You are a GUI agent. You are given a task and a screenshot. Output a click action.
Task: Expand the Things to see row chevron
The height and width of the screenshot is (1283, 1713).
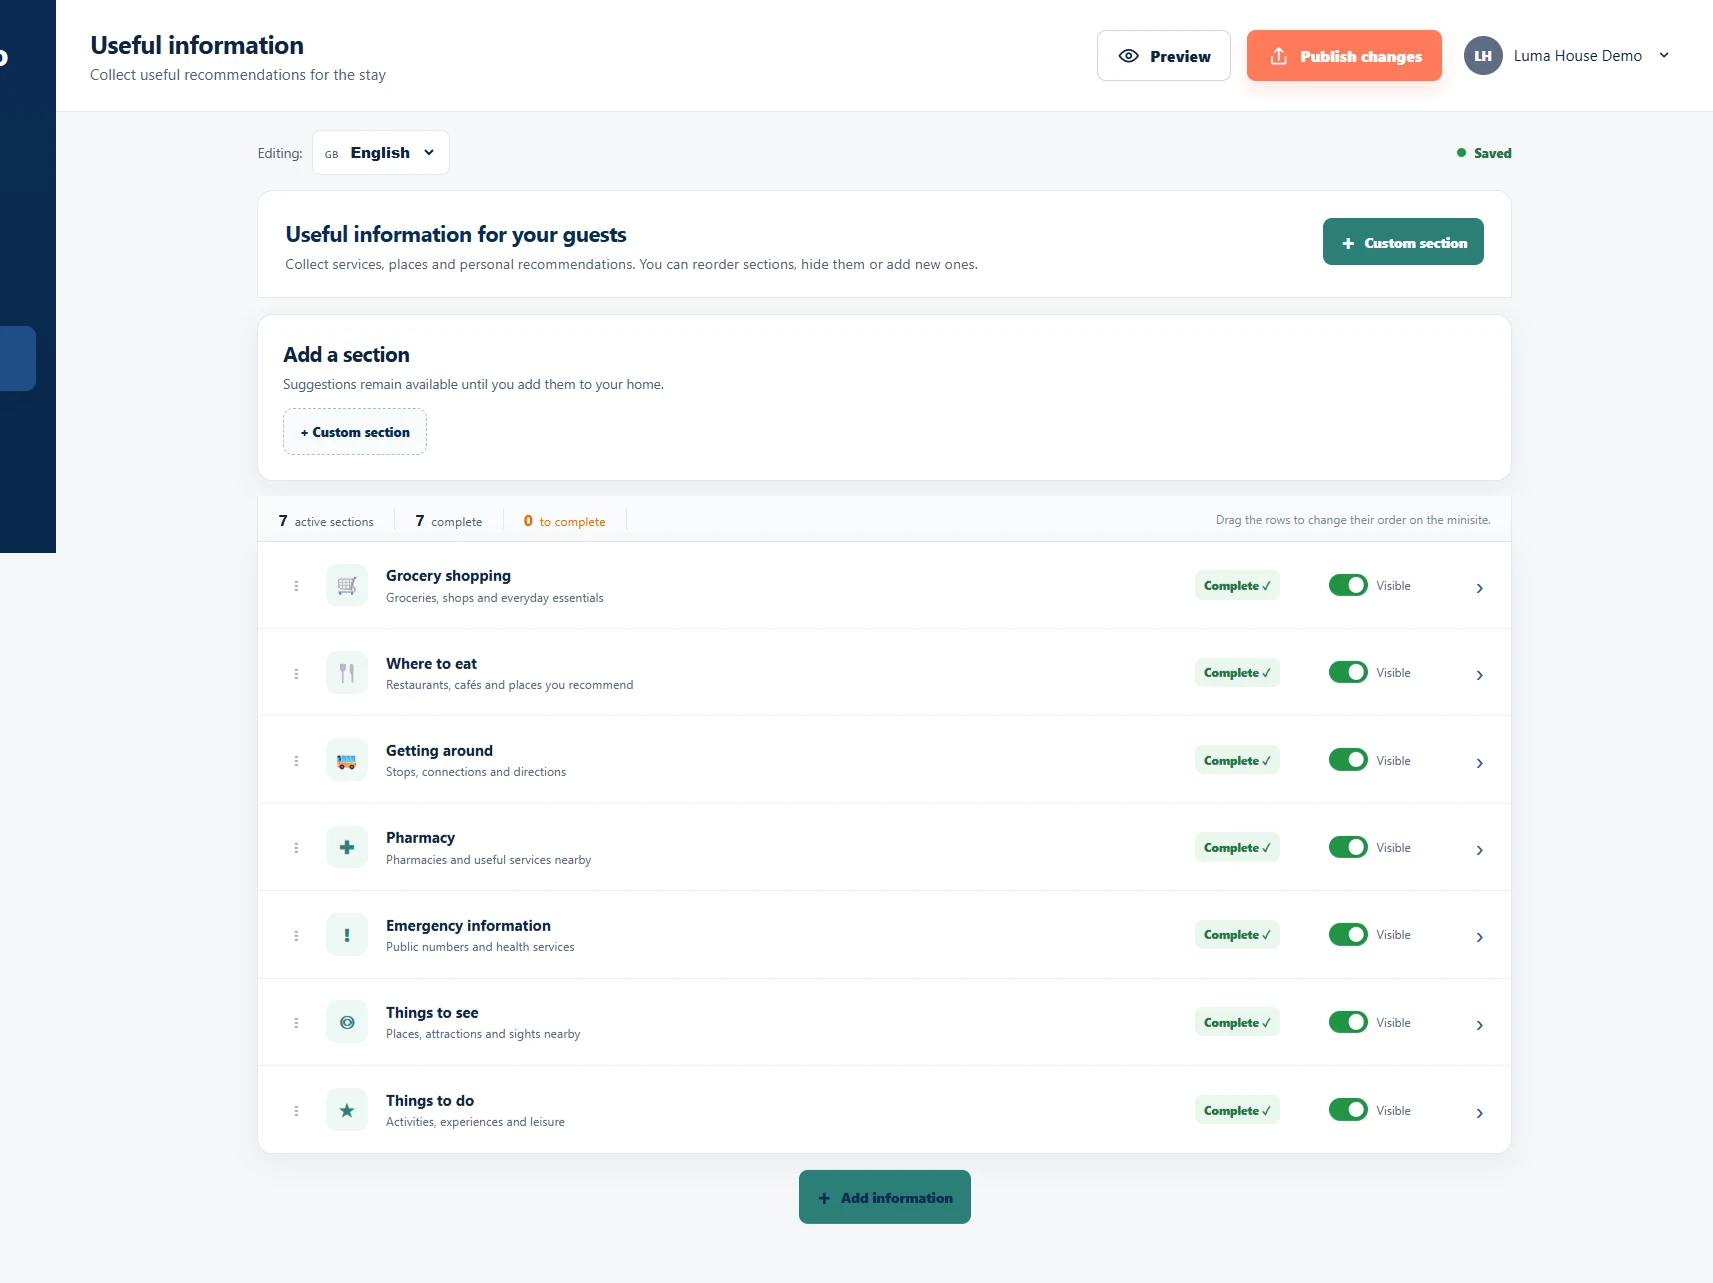coord(1479,1025)
